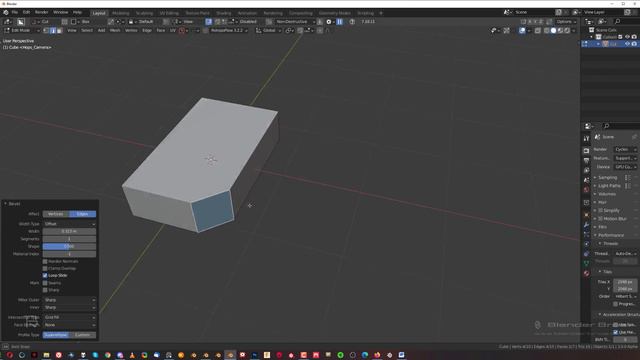Open the Edit Mode selector dropdown
The width and height of the screenshot is (640, 360).
click(22, 31)
